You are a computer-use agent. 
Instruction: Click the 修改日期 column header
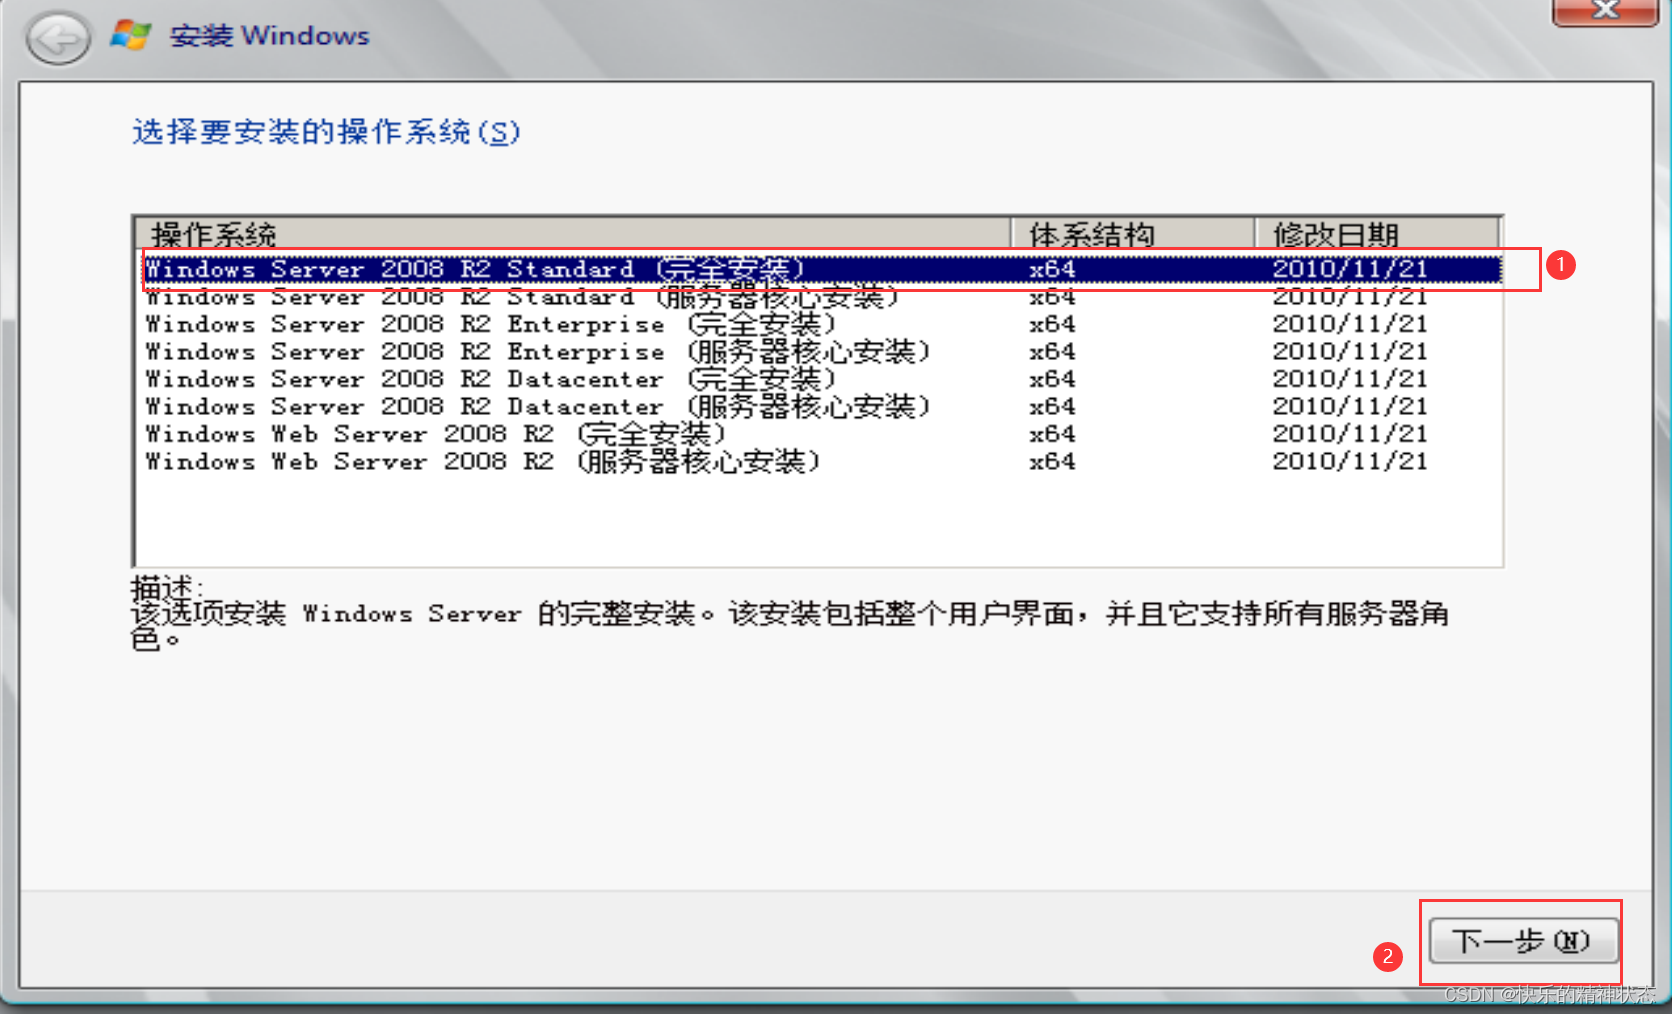[1378, 234]
